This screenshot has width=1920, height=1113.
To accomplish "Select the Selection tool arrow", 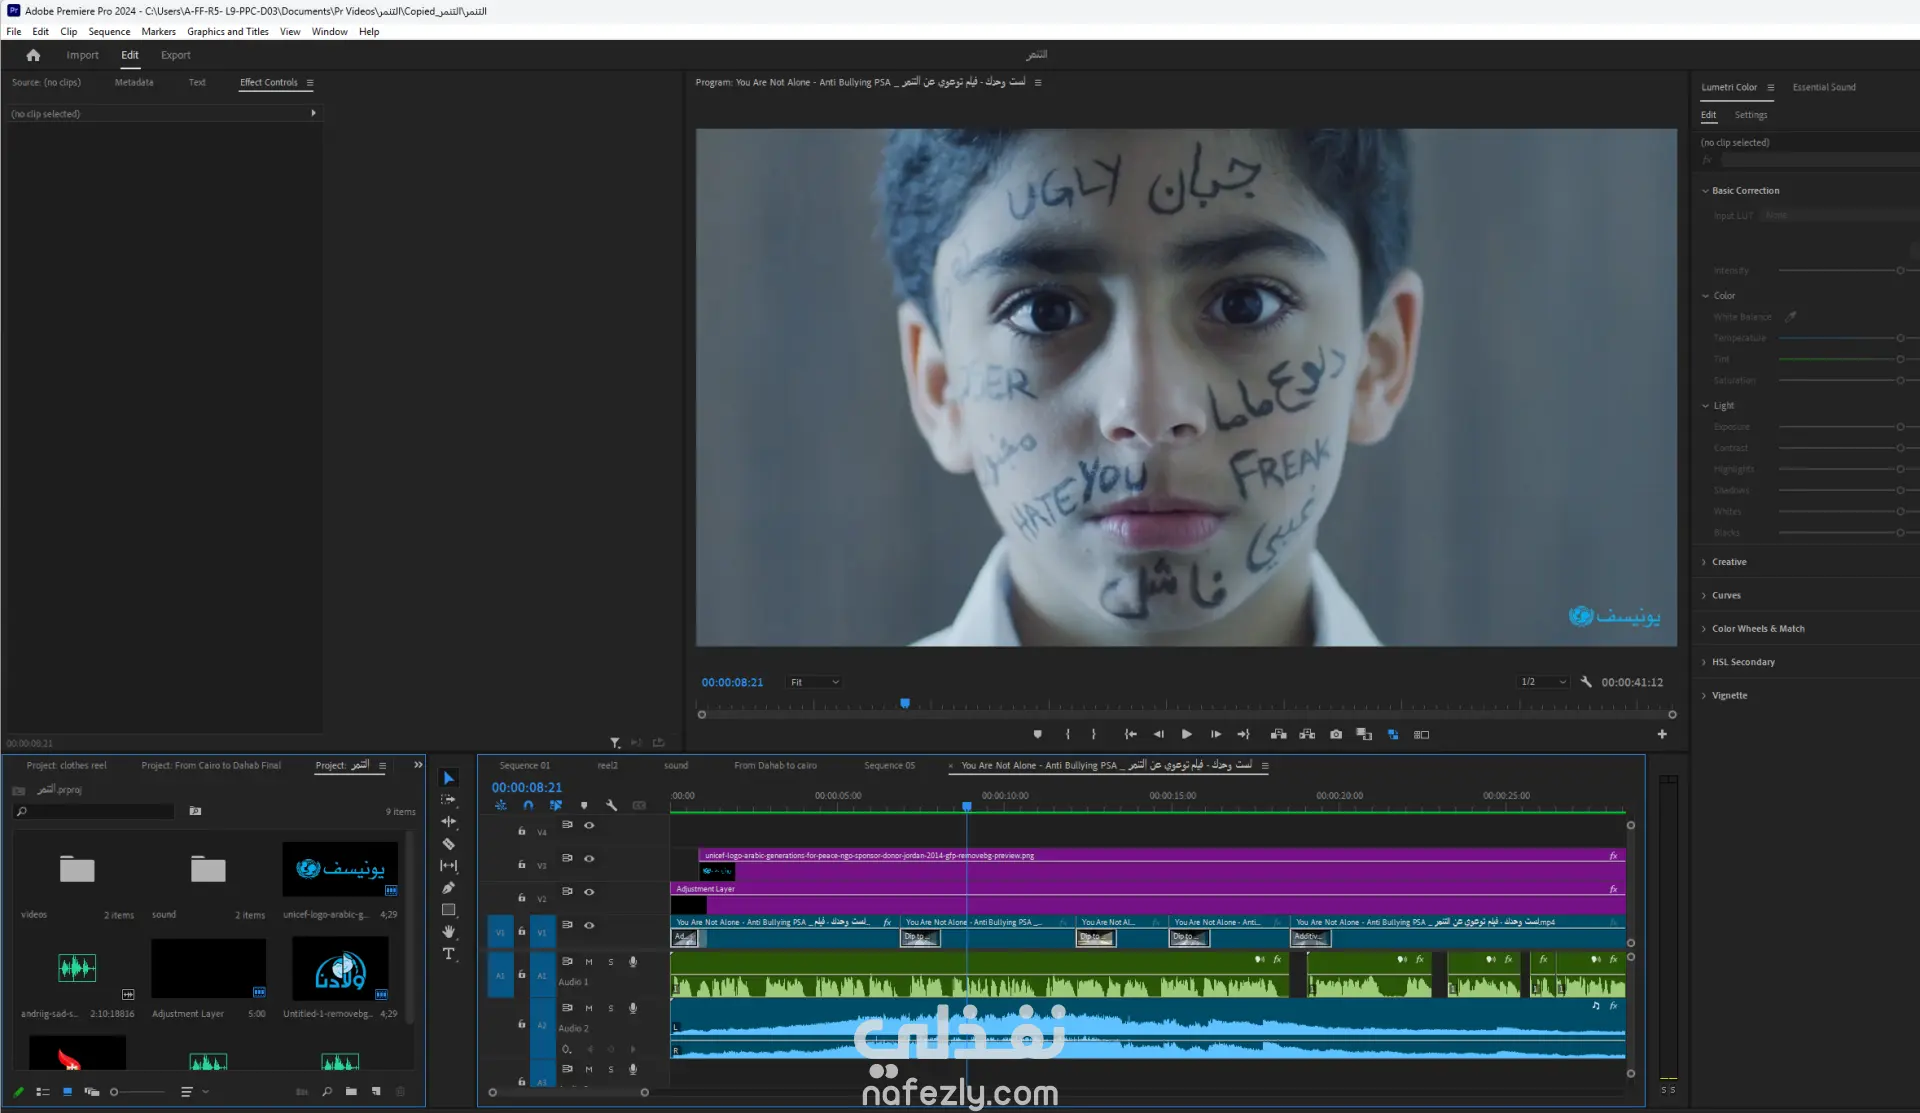I will [x=449, y=778].
